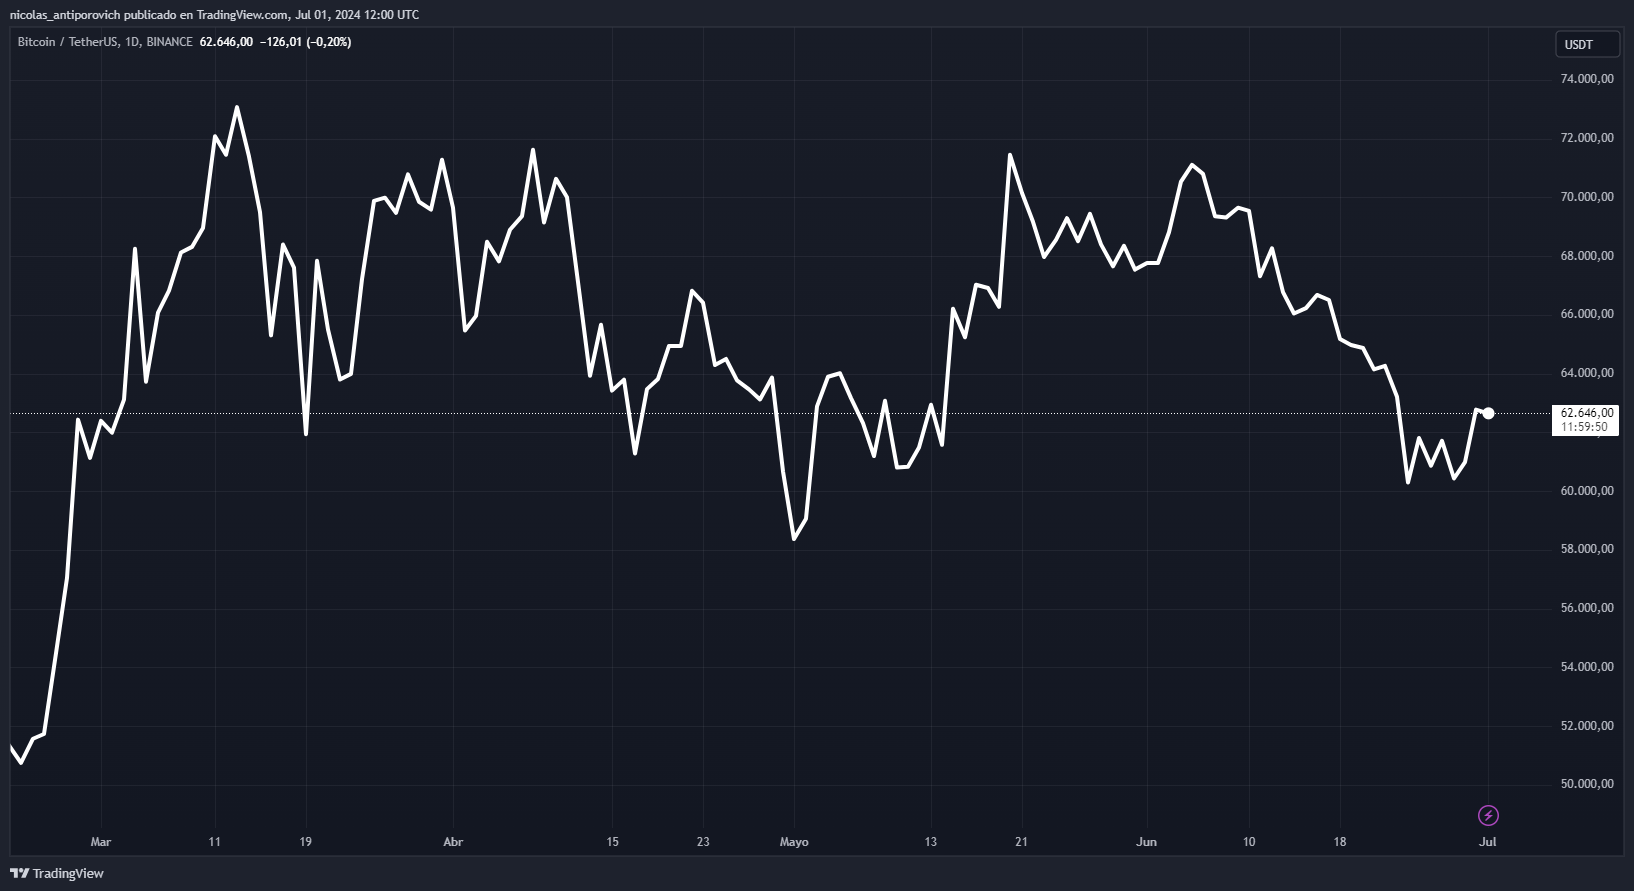Click the 'Mar' date on time axis

point(100,842)
